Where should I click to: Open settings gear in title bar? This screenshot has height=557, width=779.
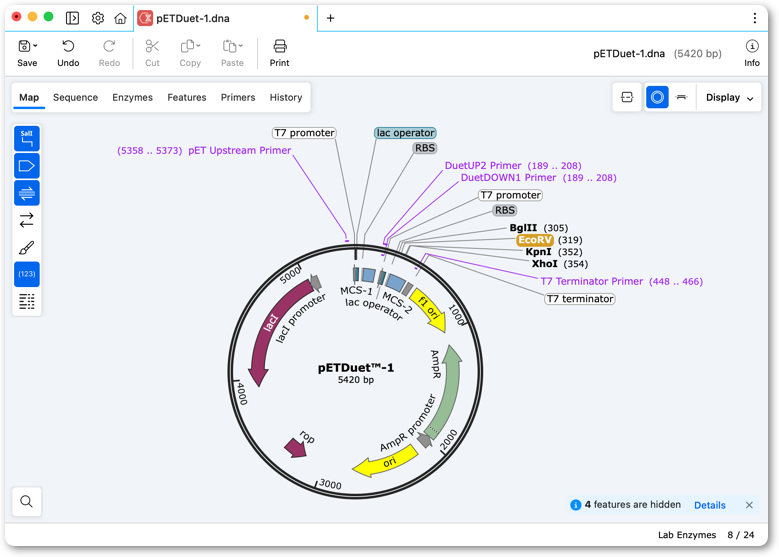[x=98, y=18]
